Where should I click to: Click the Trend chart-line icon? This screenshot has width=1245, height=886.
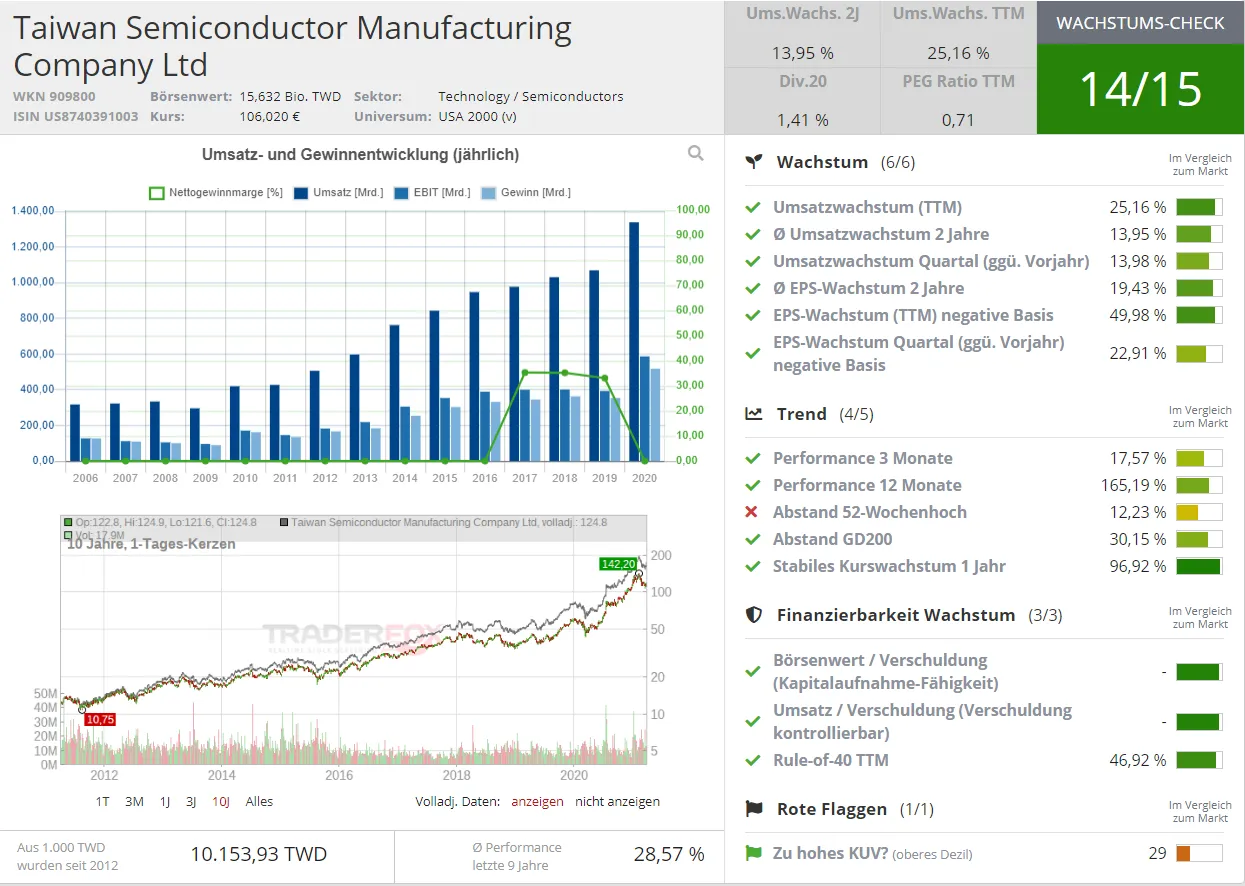point(754,414)
